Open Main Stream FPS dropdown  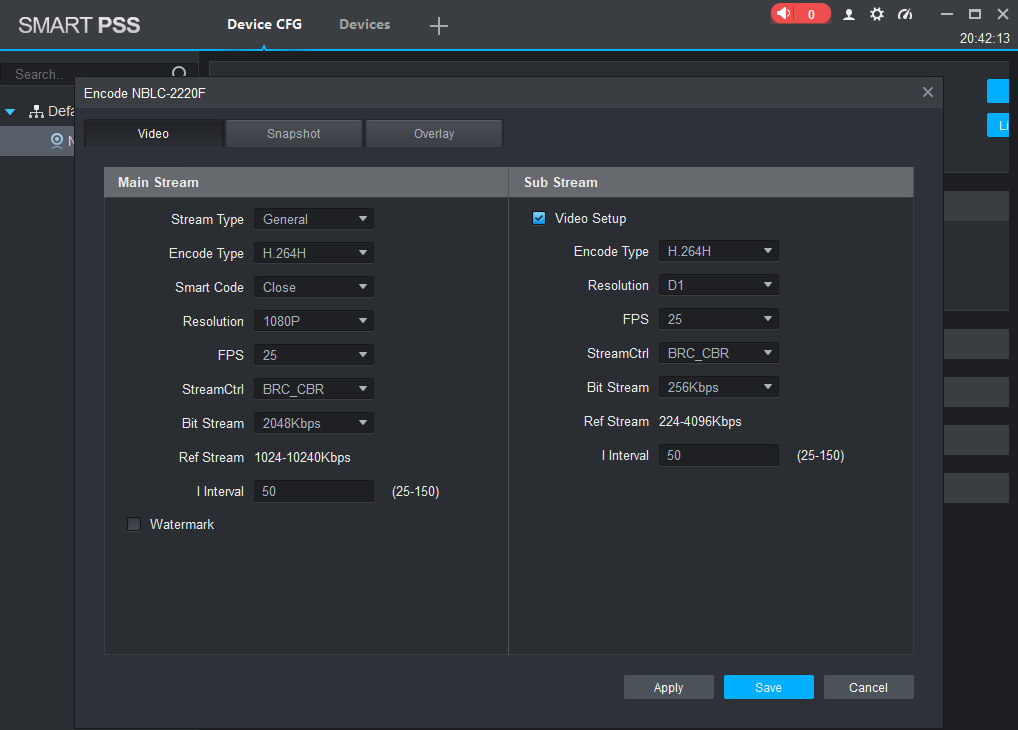314,355
